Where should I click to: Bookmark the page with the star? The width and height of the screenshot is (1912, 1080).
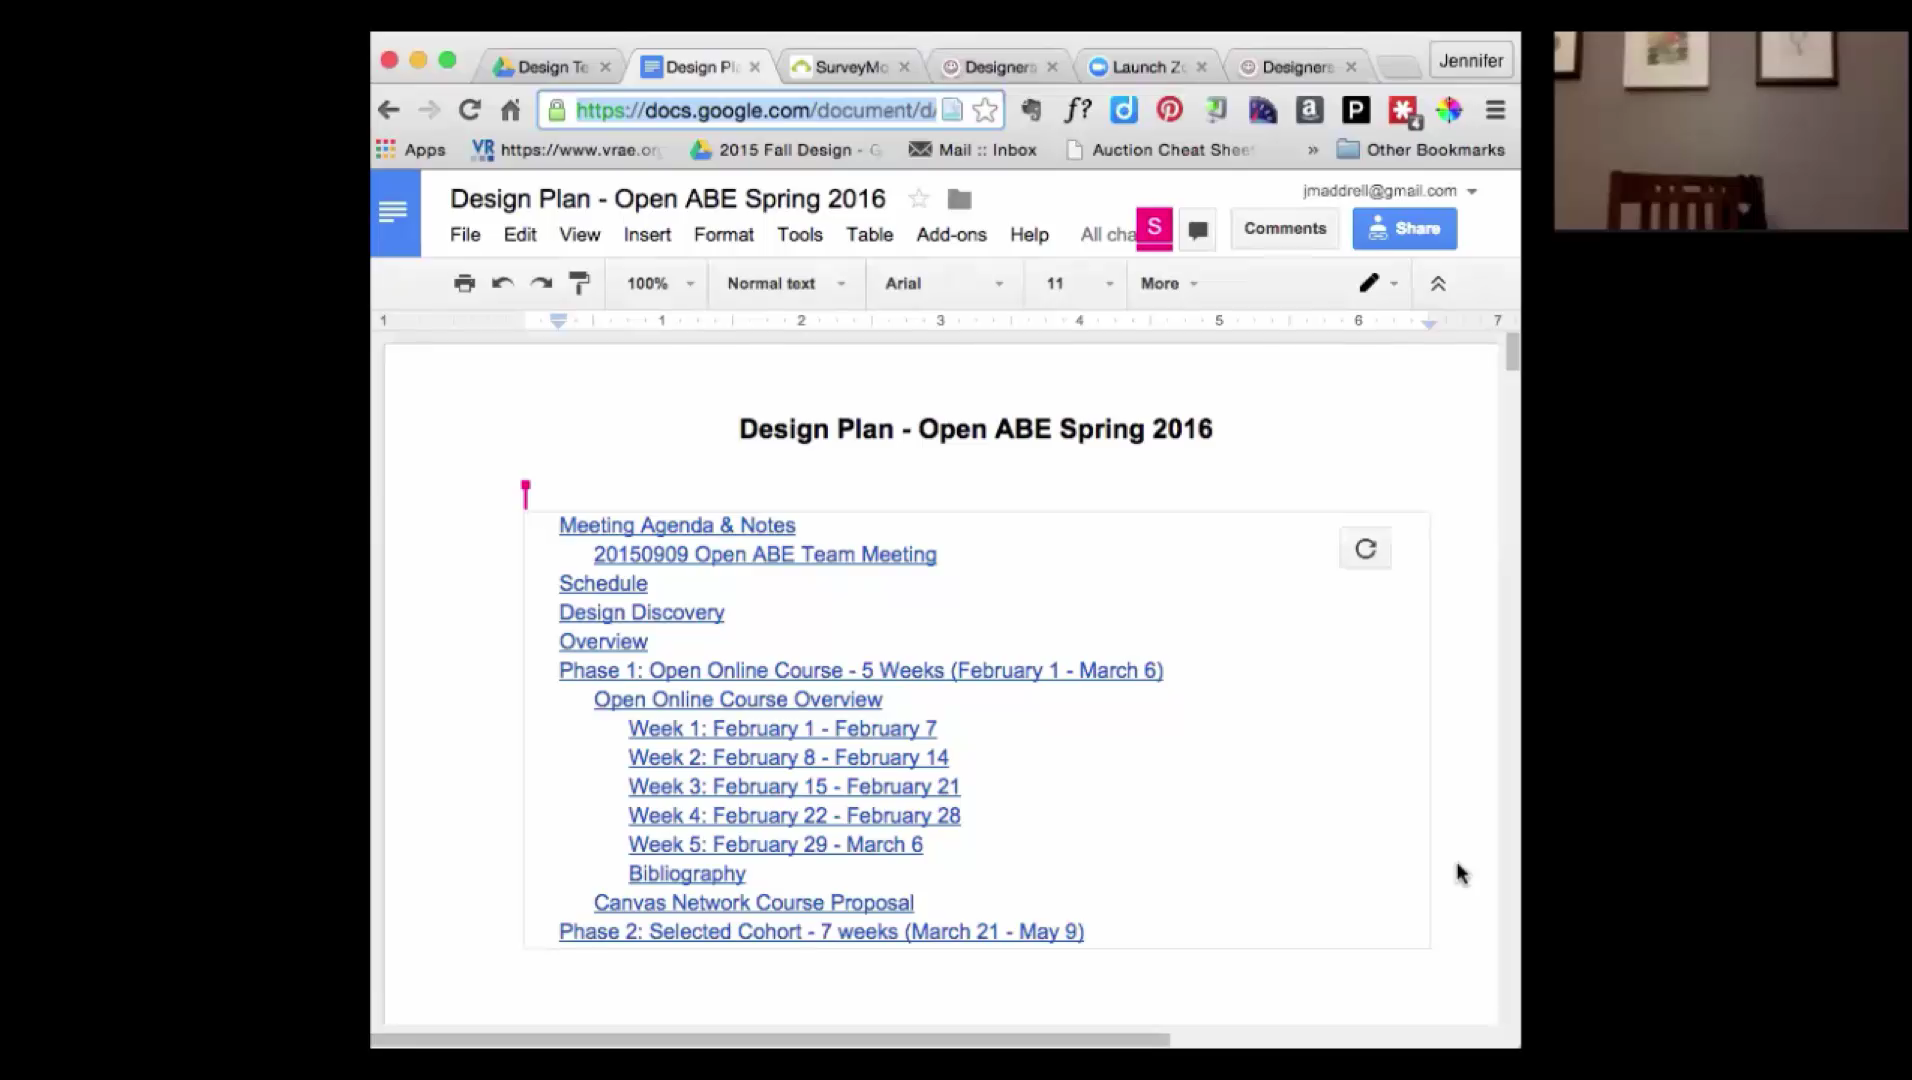[x=985, y=110]
